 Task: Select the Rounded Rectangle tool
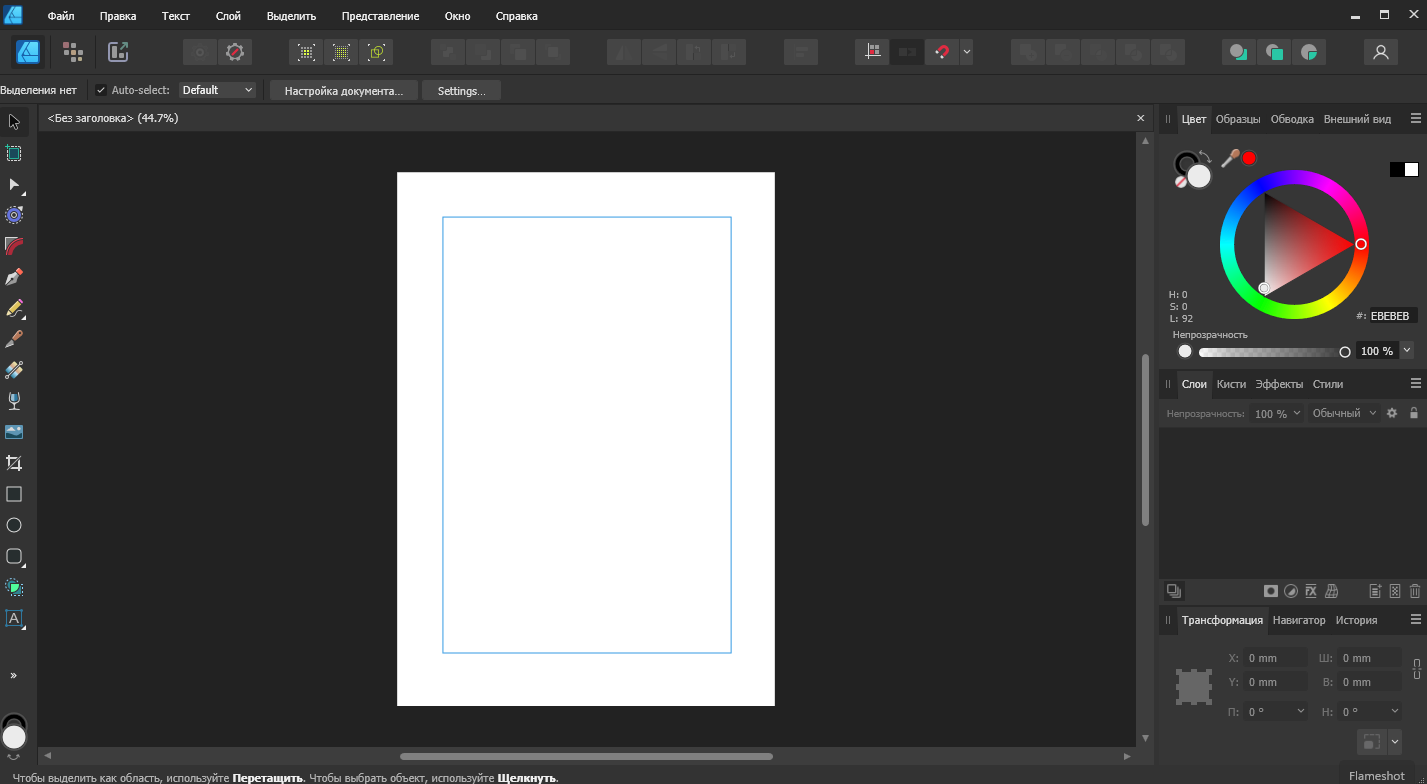[14, 556]
